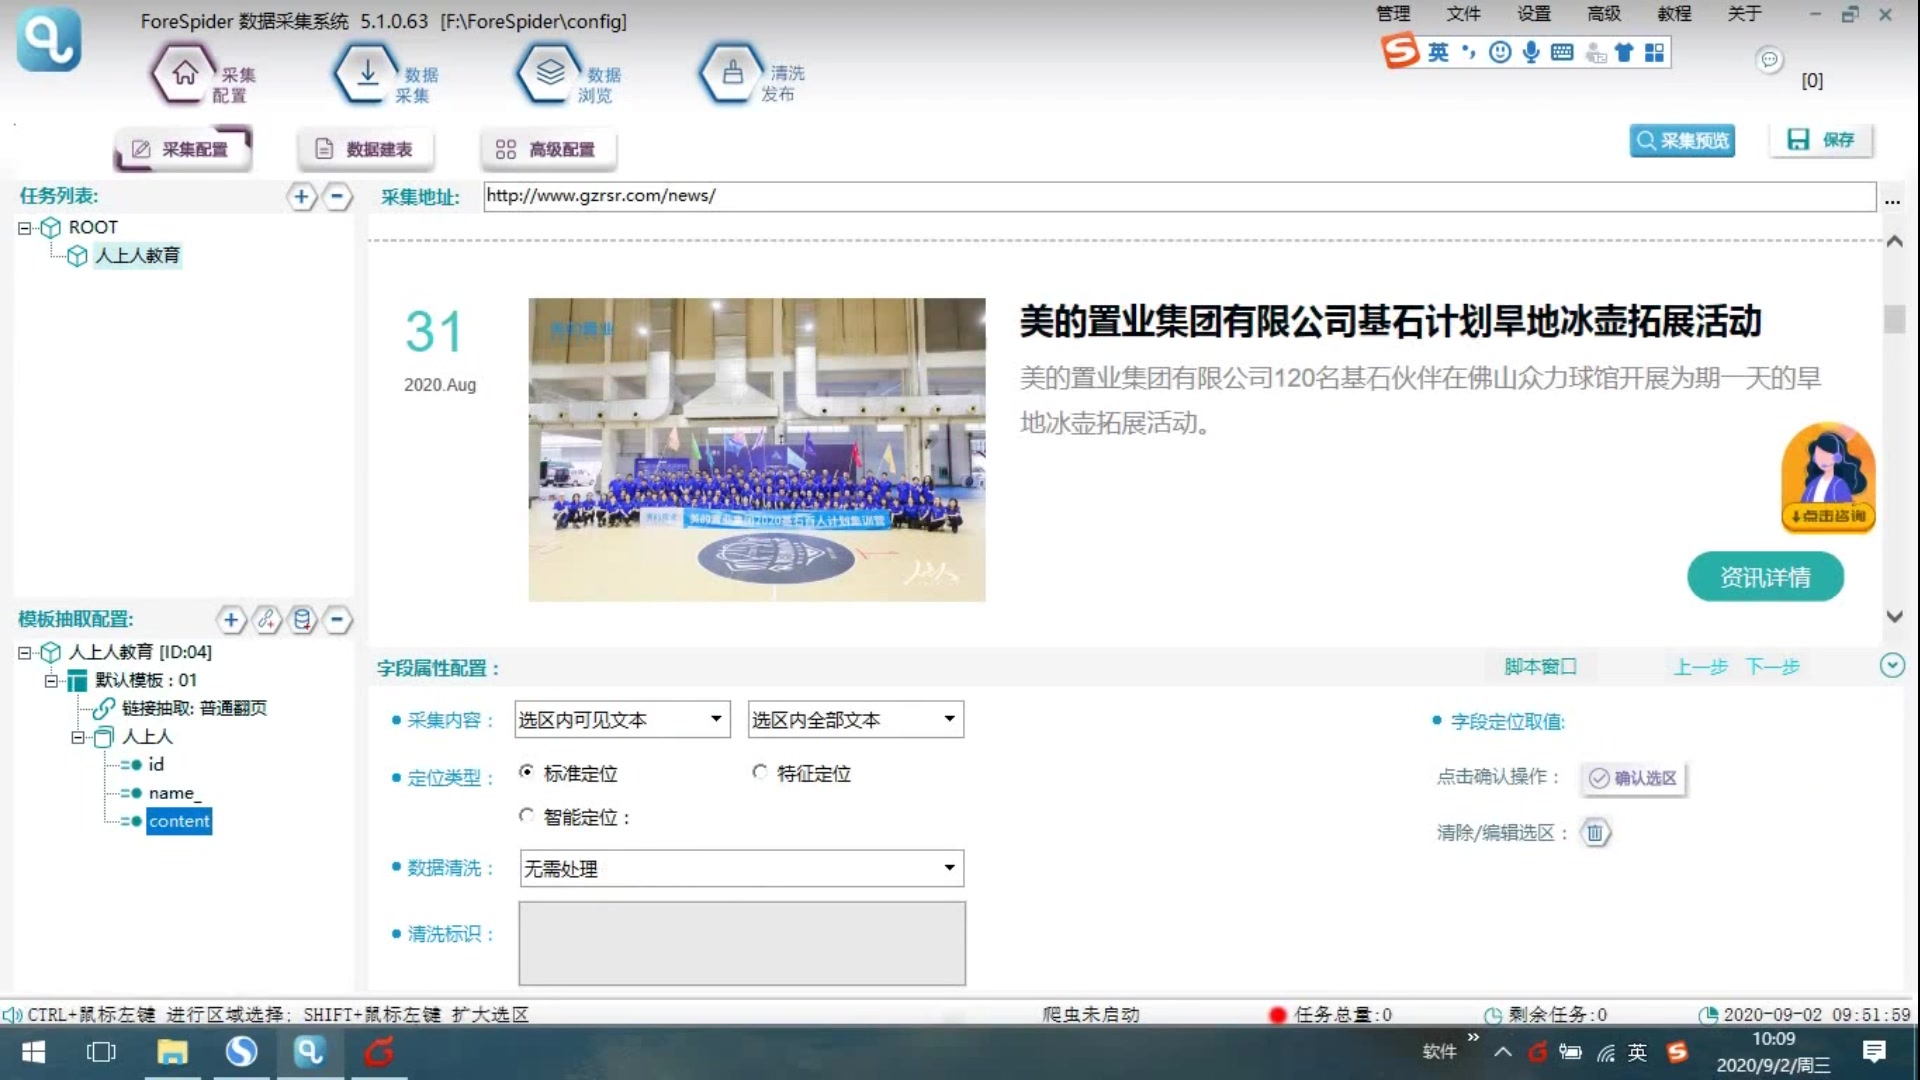Open the 教程 menu

1674,14
